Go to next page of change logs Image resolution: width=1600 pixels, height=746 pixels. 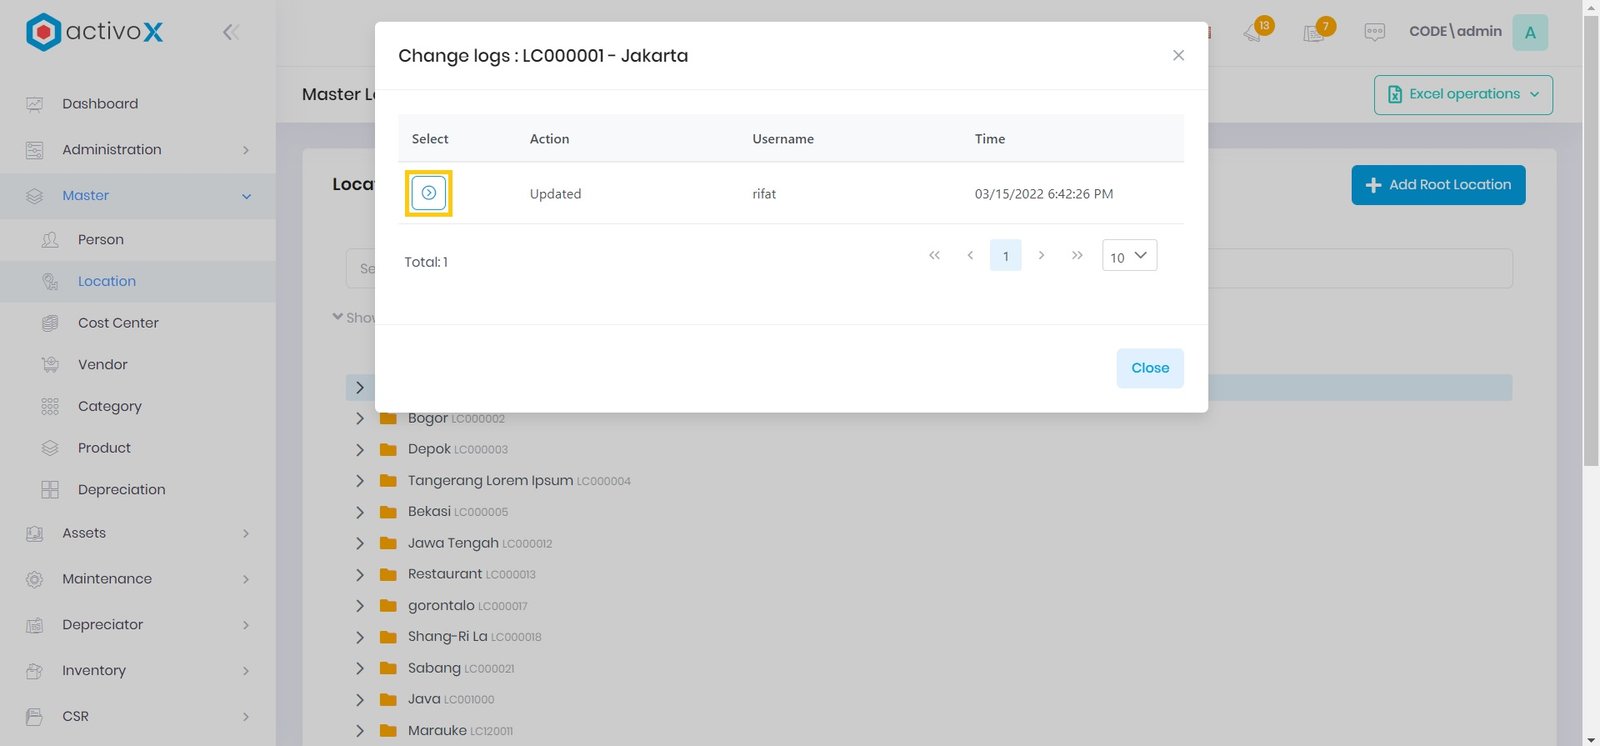(1041, 256)
